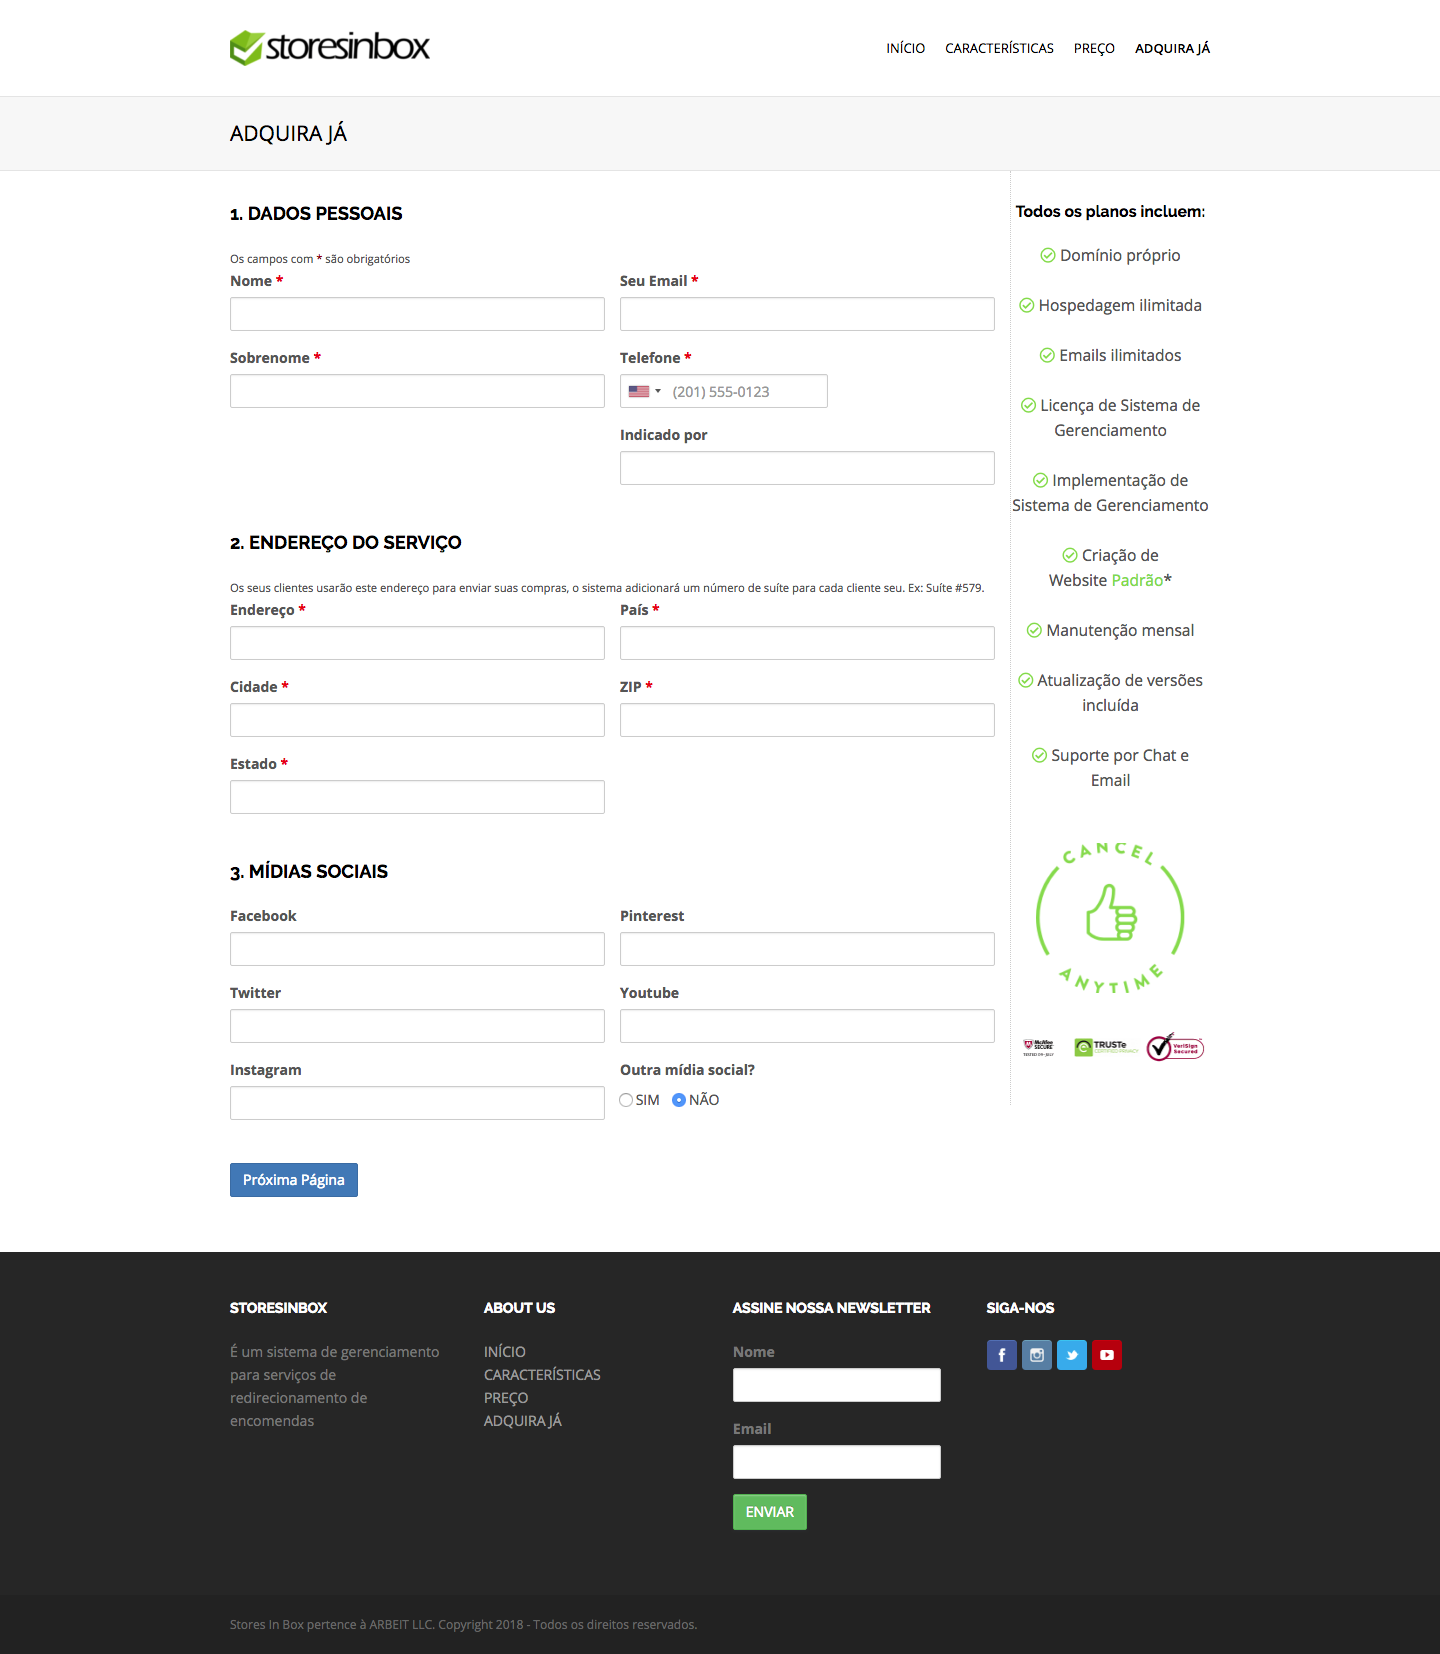Image resolution: width=1440 pixels, height=1654 pixels.
Task: Submit newsletter with ENVIAR button
Action: (x=770, y=1512)
